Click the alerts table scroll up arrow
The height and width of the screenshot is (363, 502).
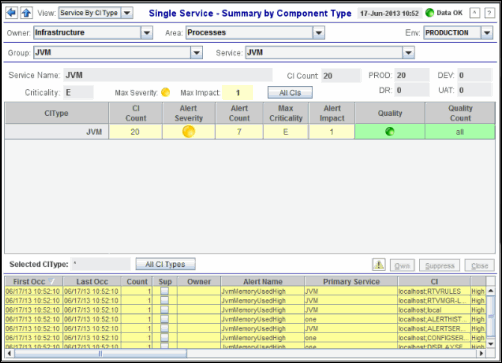tap(491, 291)
